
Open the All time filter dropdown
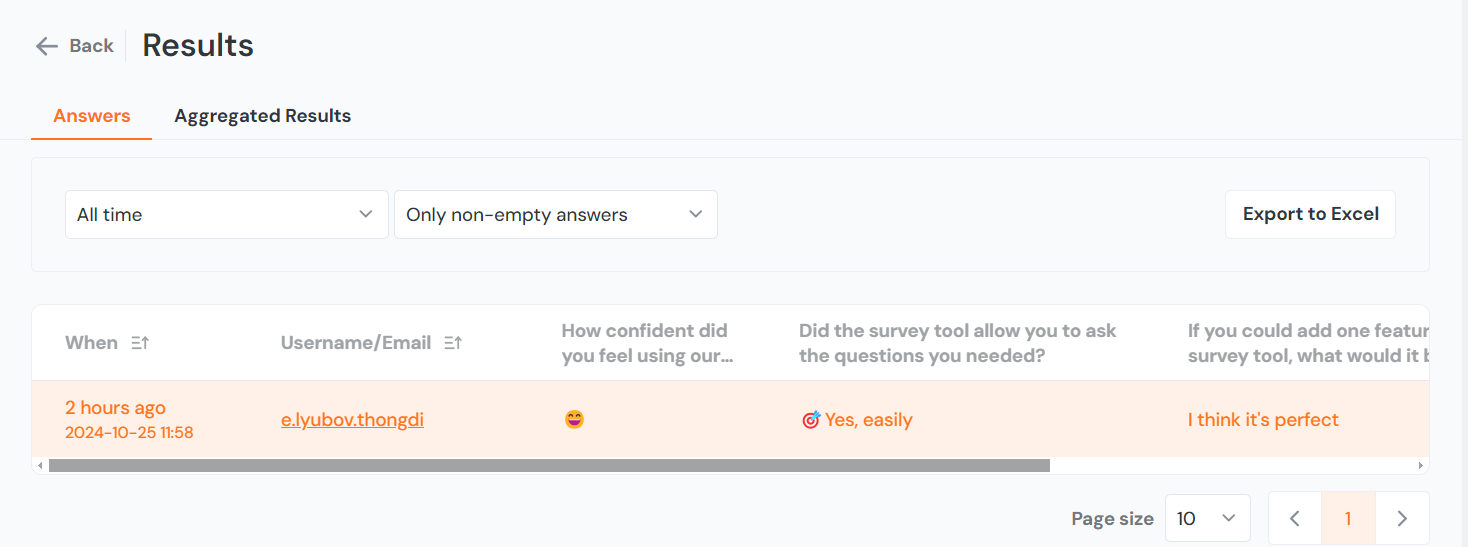(226, 215)
